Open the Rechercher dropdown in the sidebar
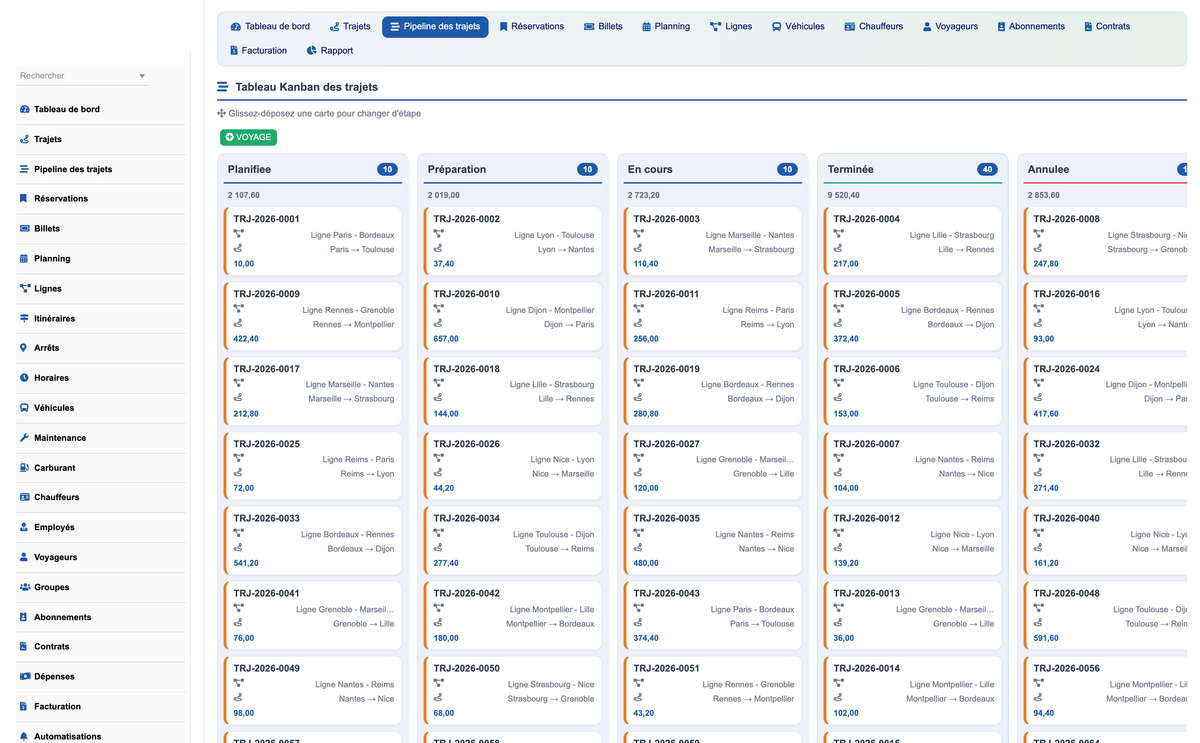Image resolution: width=1200 pixels, height=743 pixels. 83,76
